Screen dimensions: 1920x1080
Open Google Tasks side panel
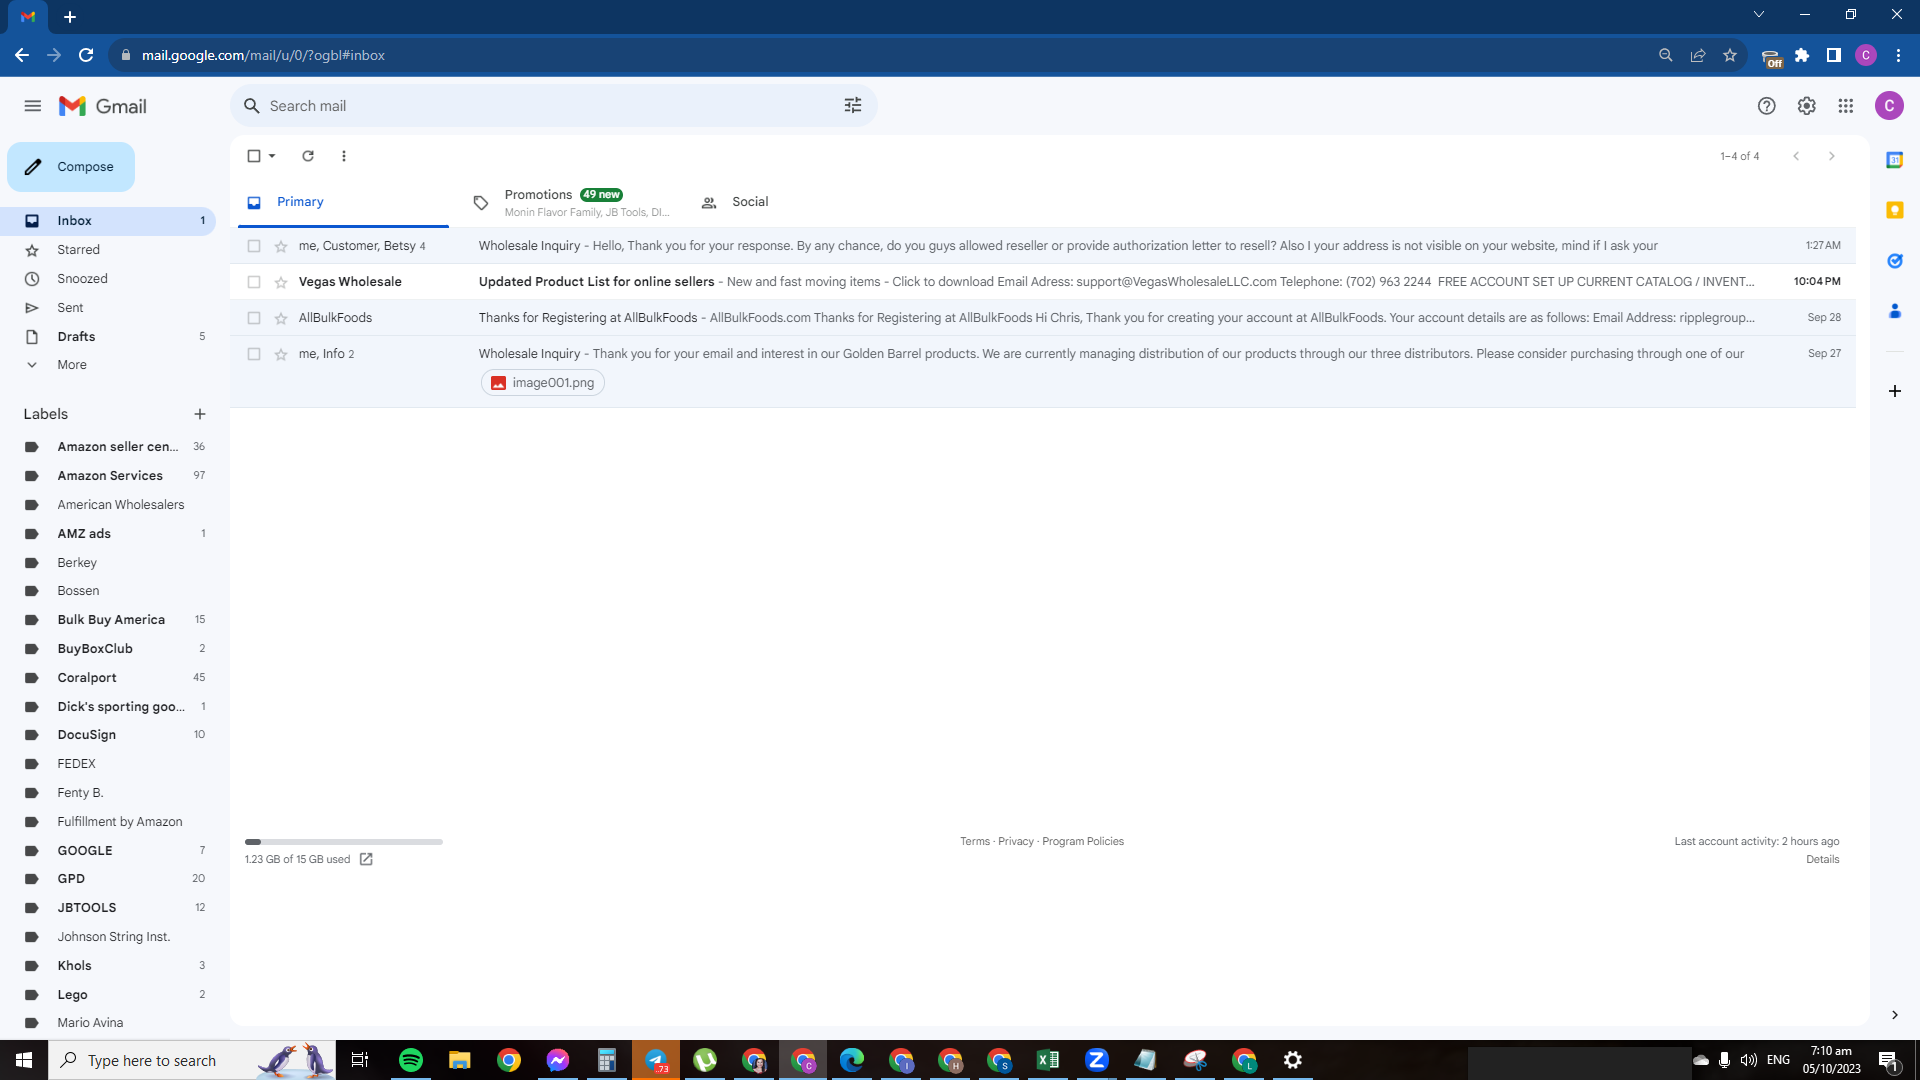coord(1894,261)
